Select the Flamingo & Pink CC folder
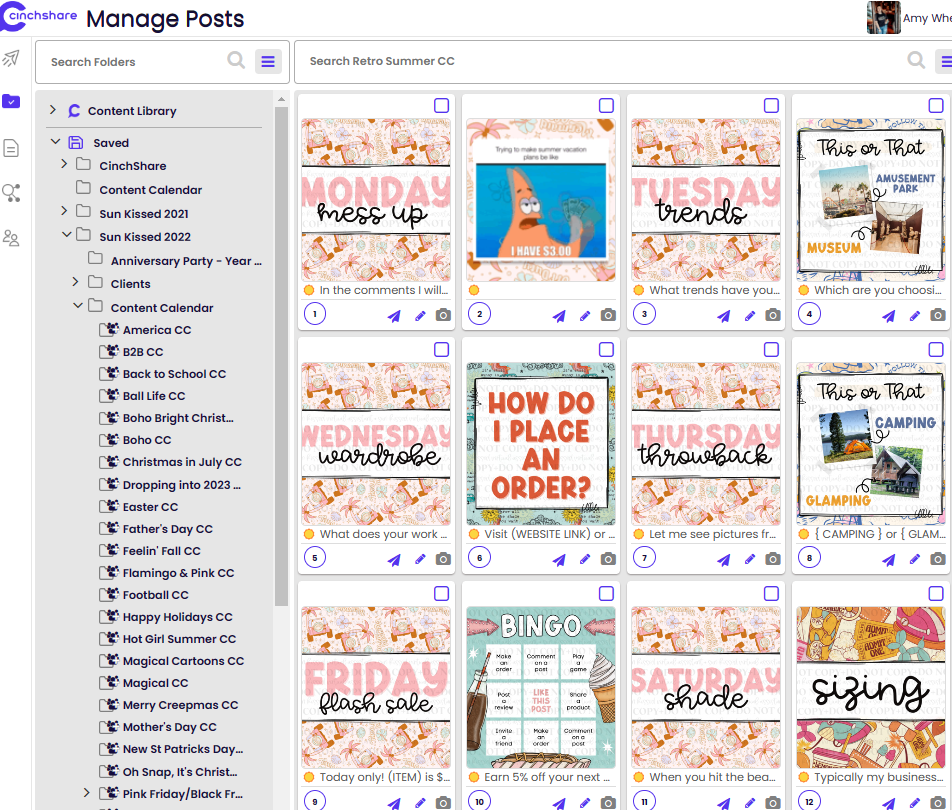 (178, 573)
